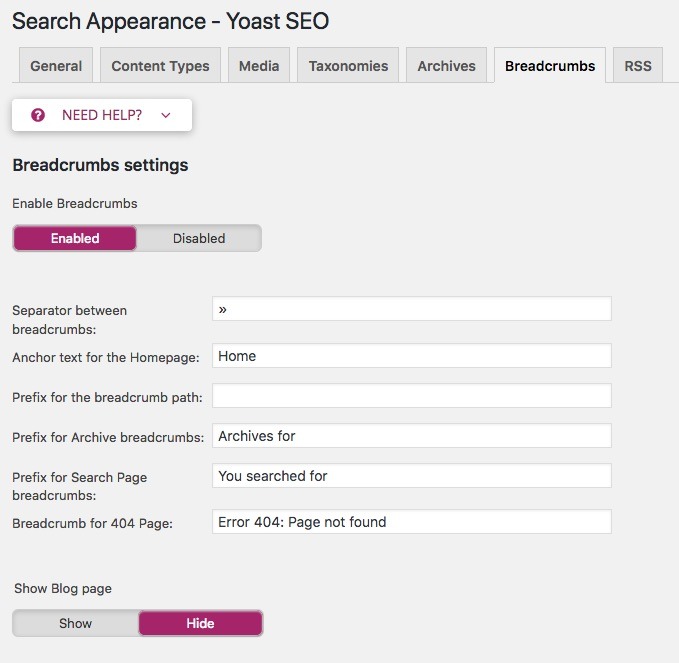
Task: Switch to the RSS tab
Action: click(638, 66)
